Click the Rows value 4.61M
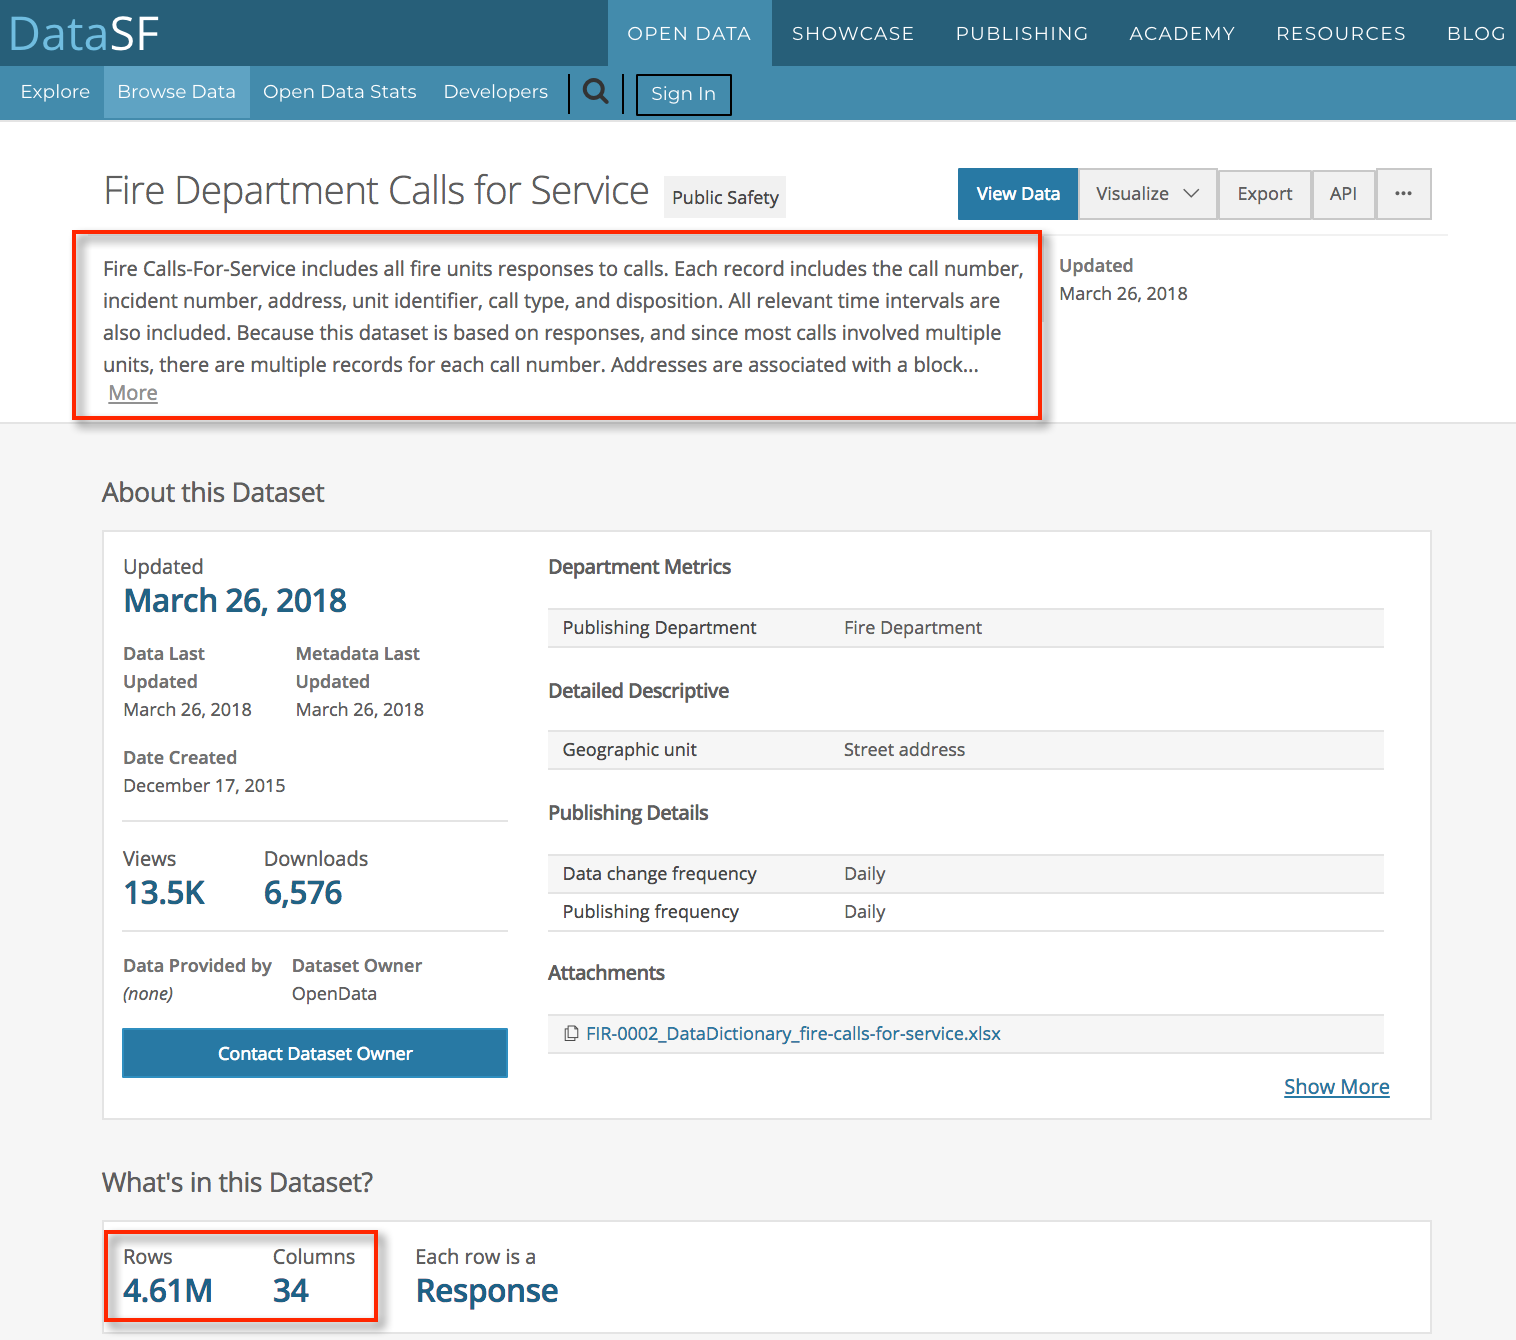 pos(168,1290)
